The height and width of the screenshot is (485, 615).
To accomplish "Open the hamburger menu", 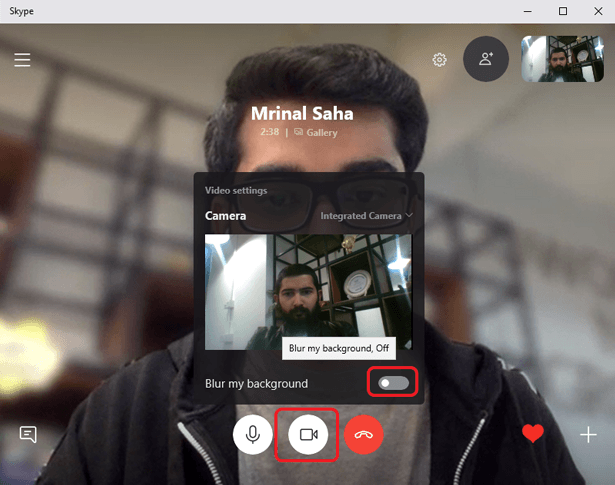I will pyautogui.click(x=22, y=60).
